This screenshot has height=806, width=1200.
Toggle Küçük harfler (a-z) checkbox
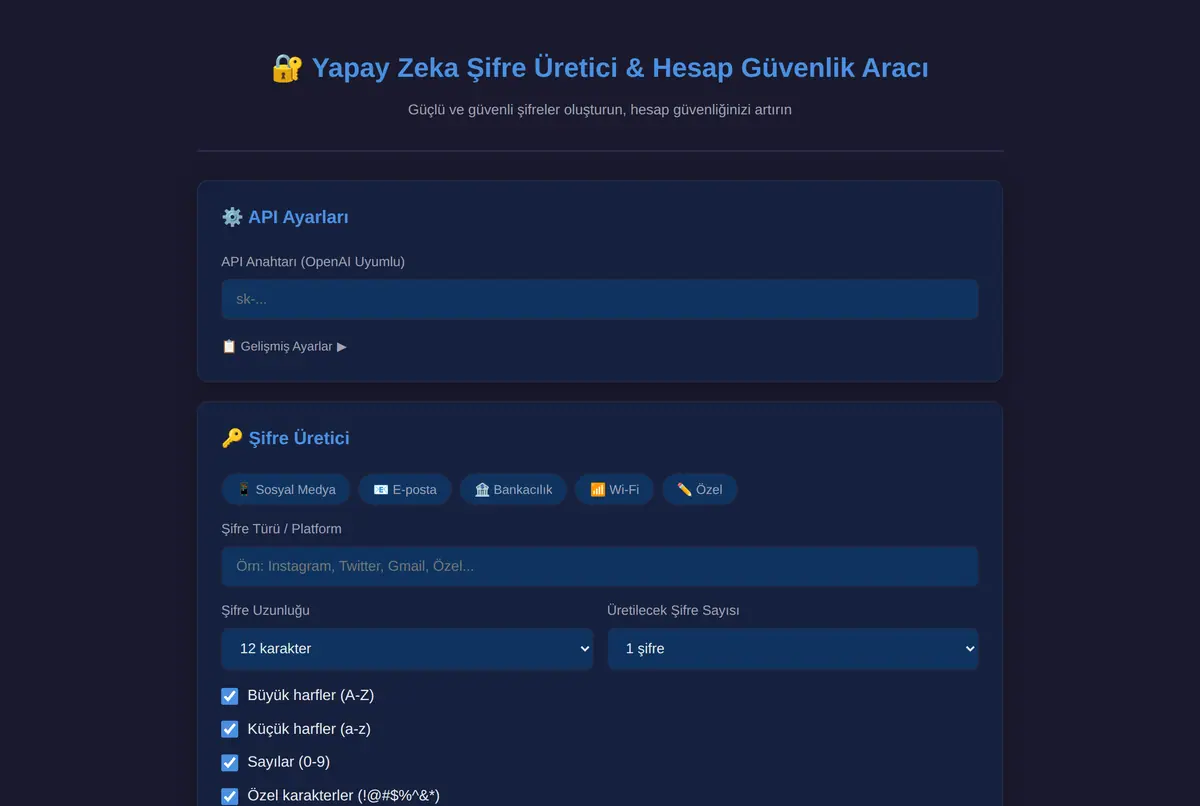[x=230, y=729]
